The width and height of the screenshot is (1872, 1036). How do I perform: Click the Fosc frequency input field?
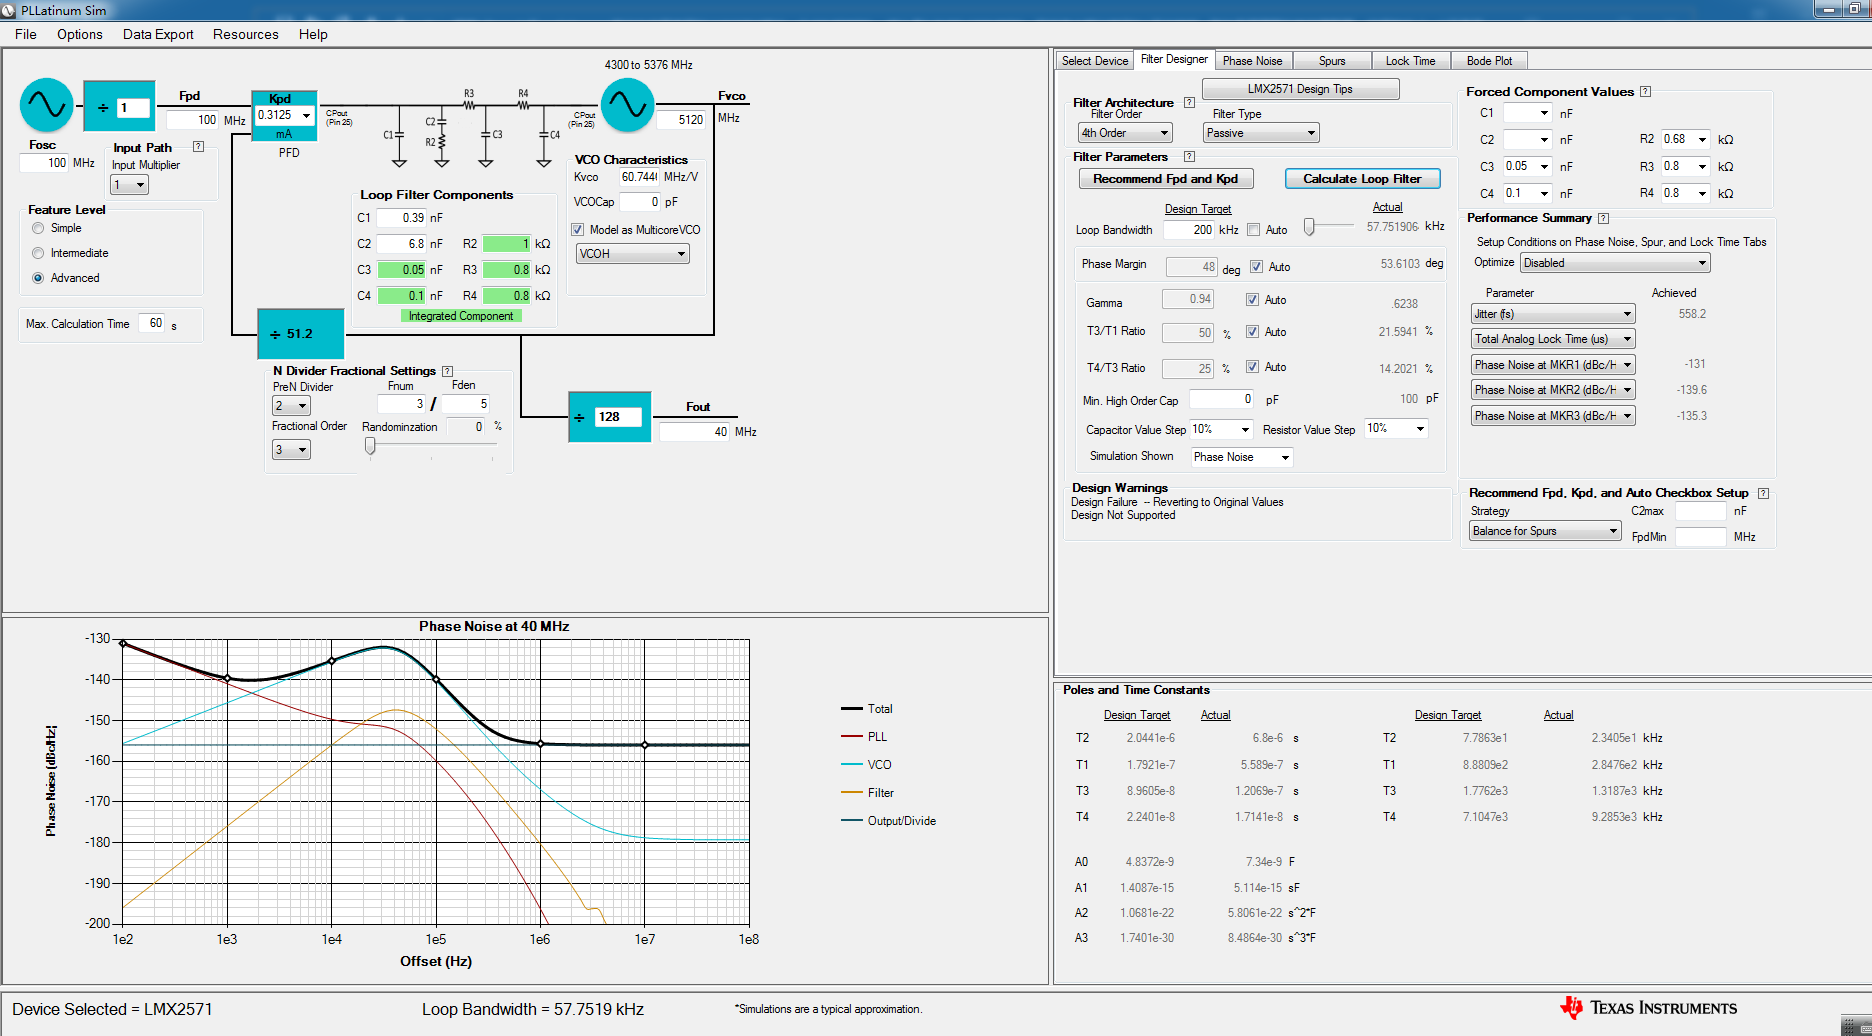44,163
